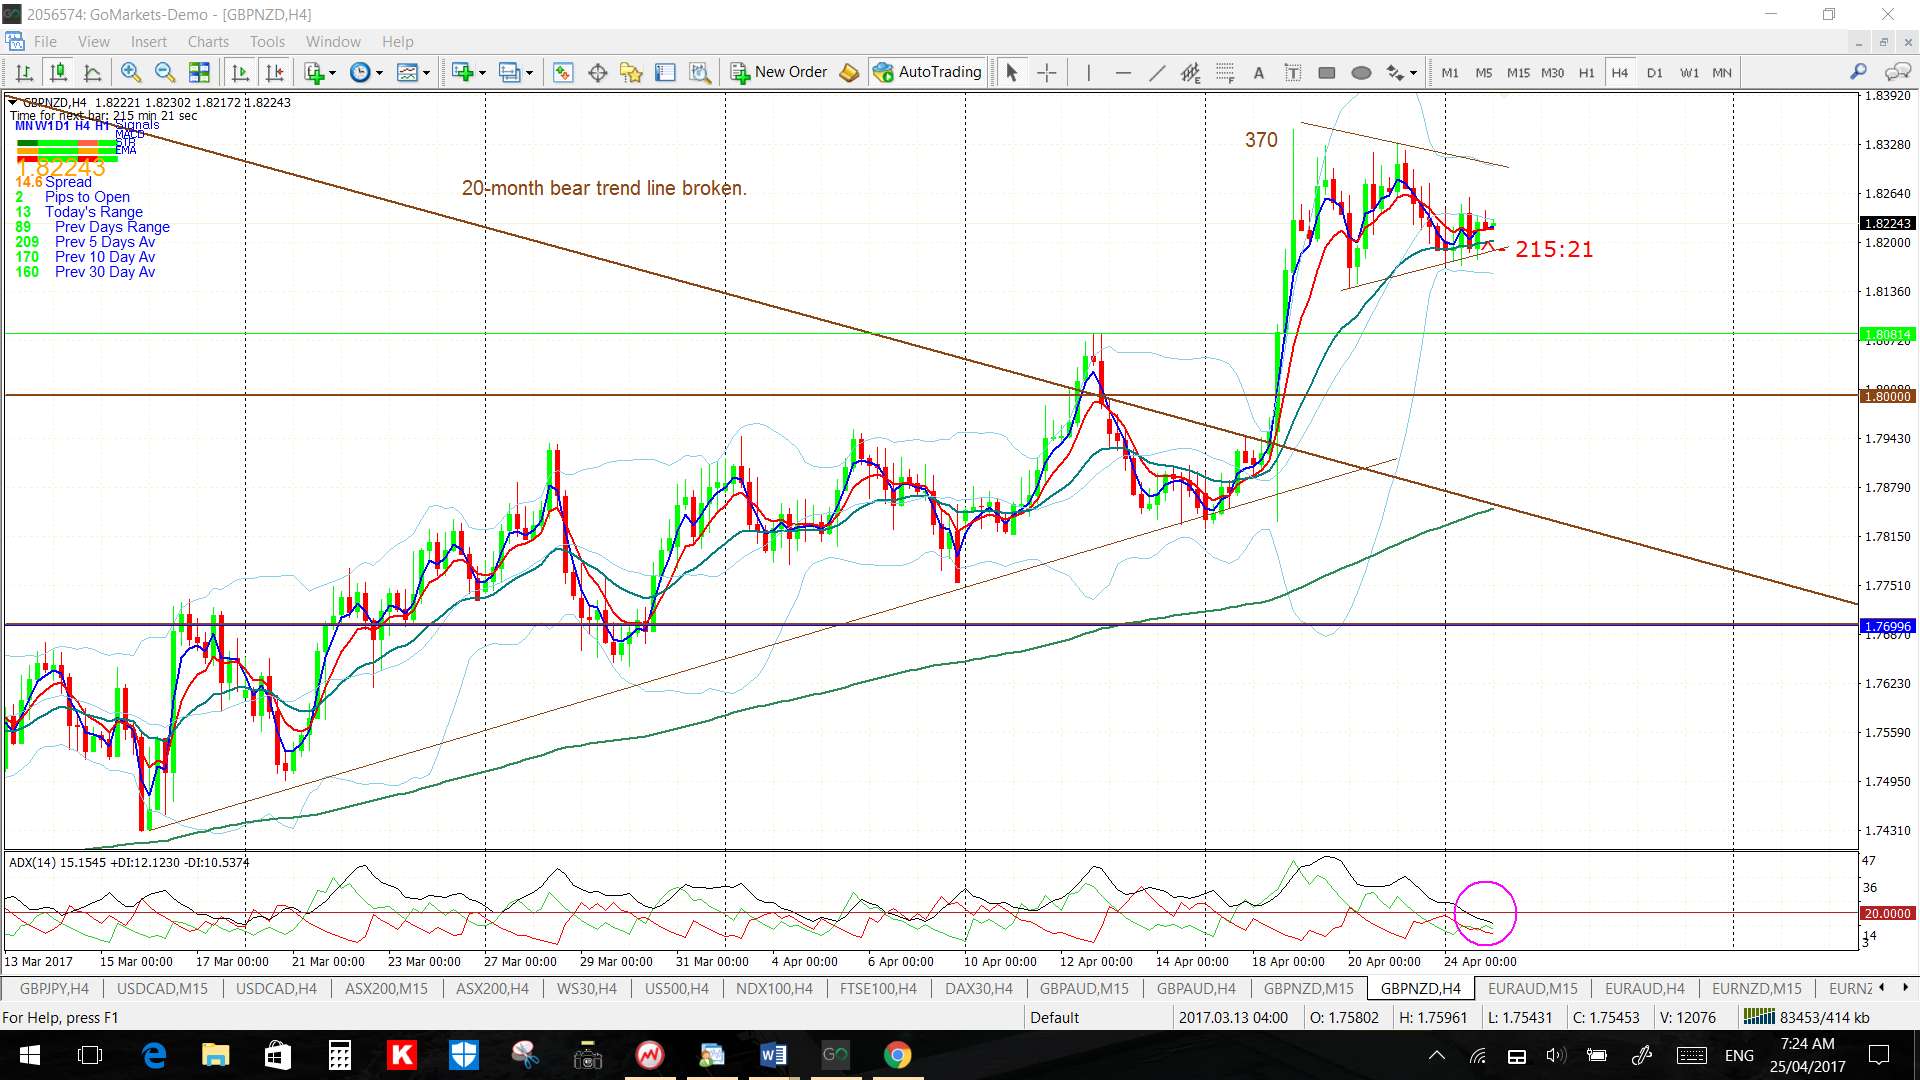The width and height of the screenshot is (1920, 1080).
Task: Select the Arrows objects icon
Action: [1395, 72]
